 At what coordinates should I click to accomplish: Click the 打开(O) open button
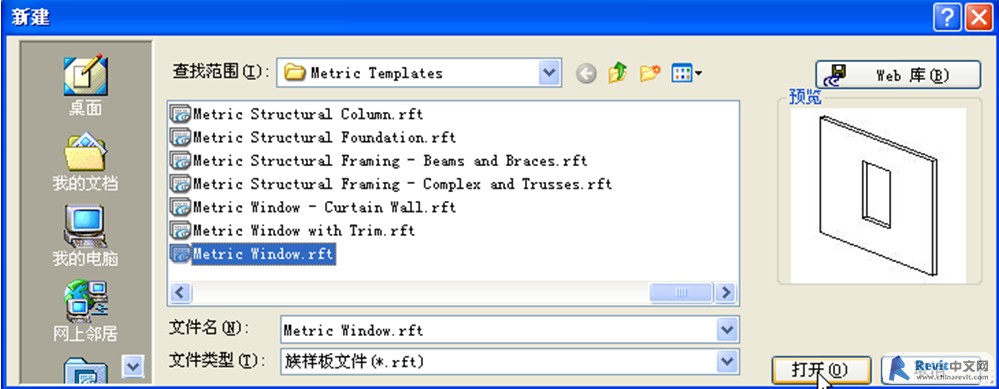click(821, 370)
